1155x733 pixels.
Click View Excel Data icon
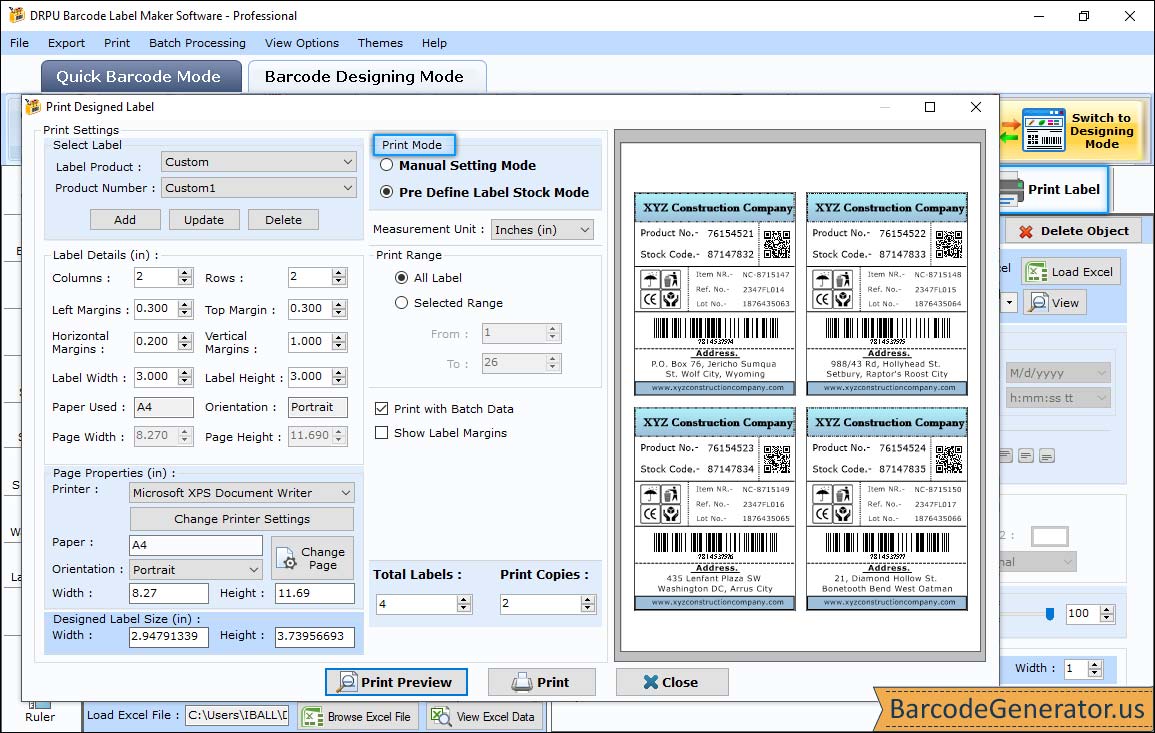(x=440, y=716)
